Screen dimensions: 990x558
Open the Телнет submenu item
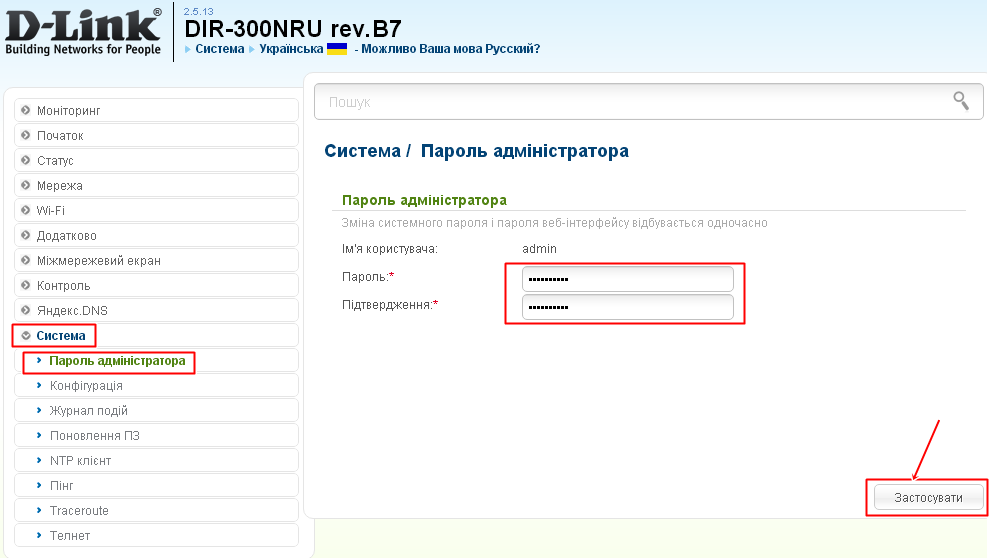[156, 535]
